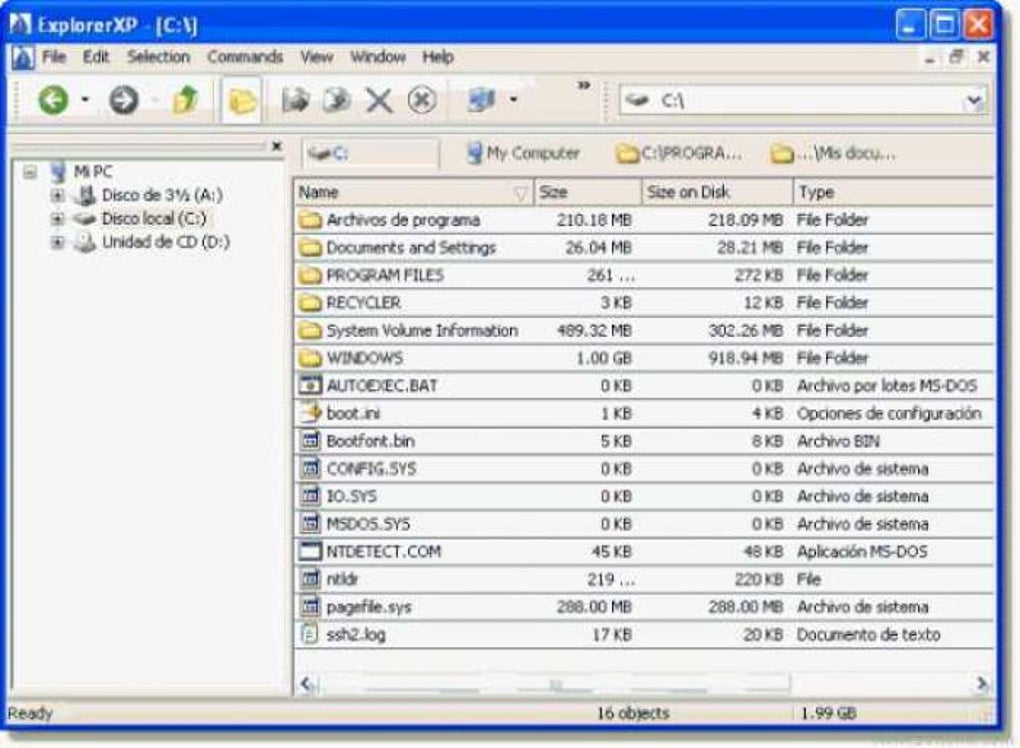The width and height of the screenshot is (1020, 748).
Task: Click the RECYCLER folder icon
Action: 310,303
